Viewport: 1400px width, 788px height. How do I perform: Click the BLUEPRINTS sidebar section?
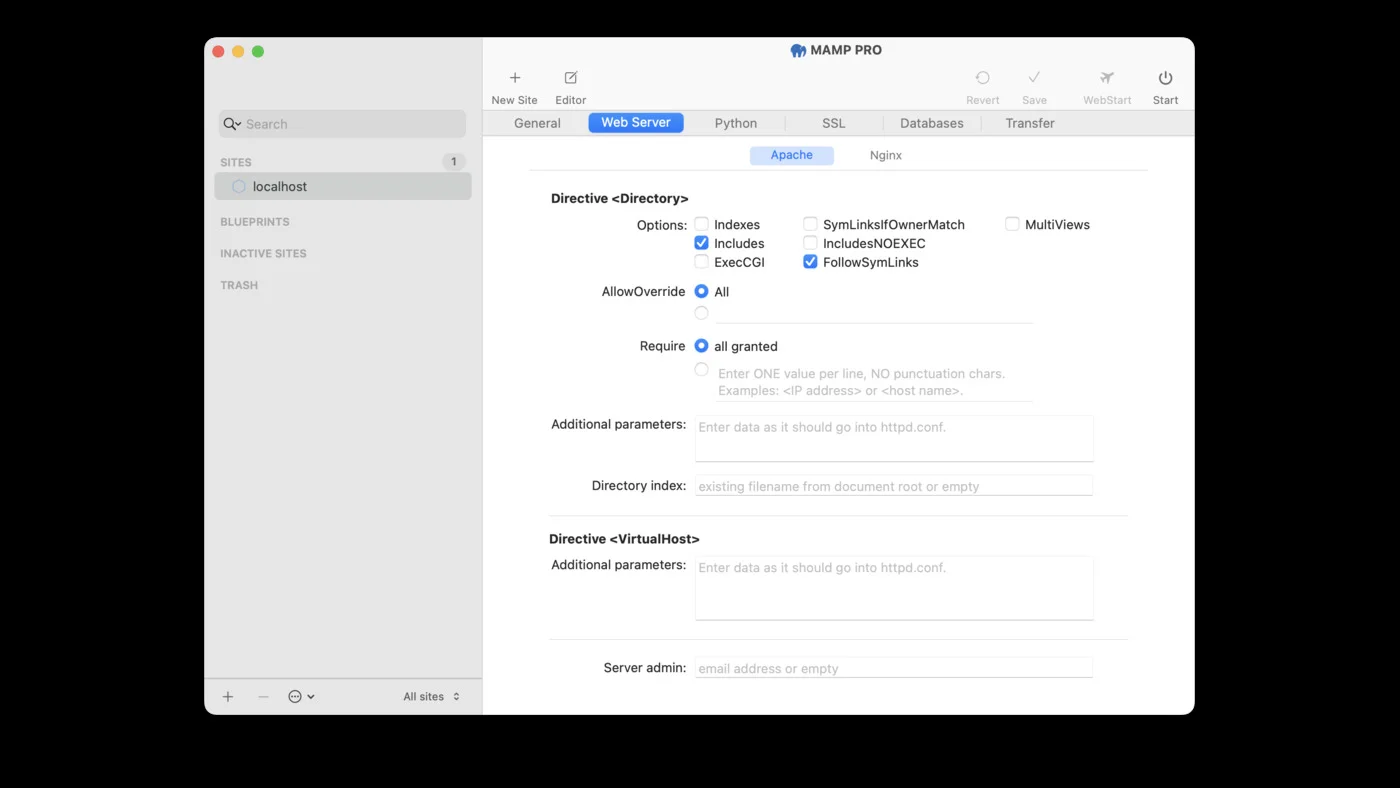(x=255, y=222)
